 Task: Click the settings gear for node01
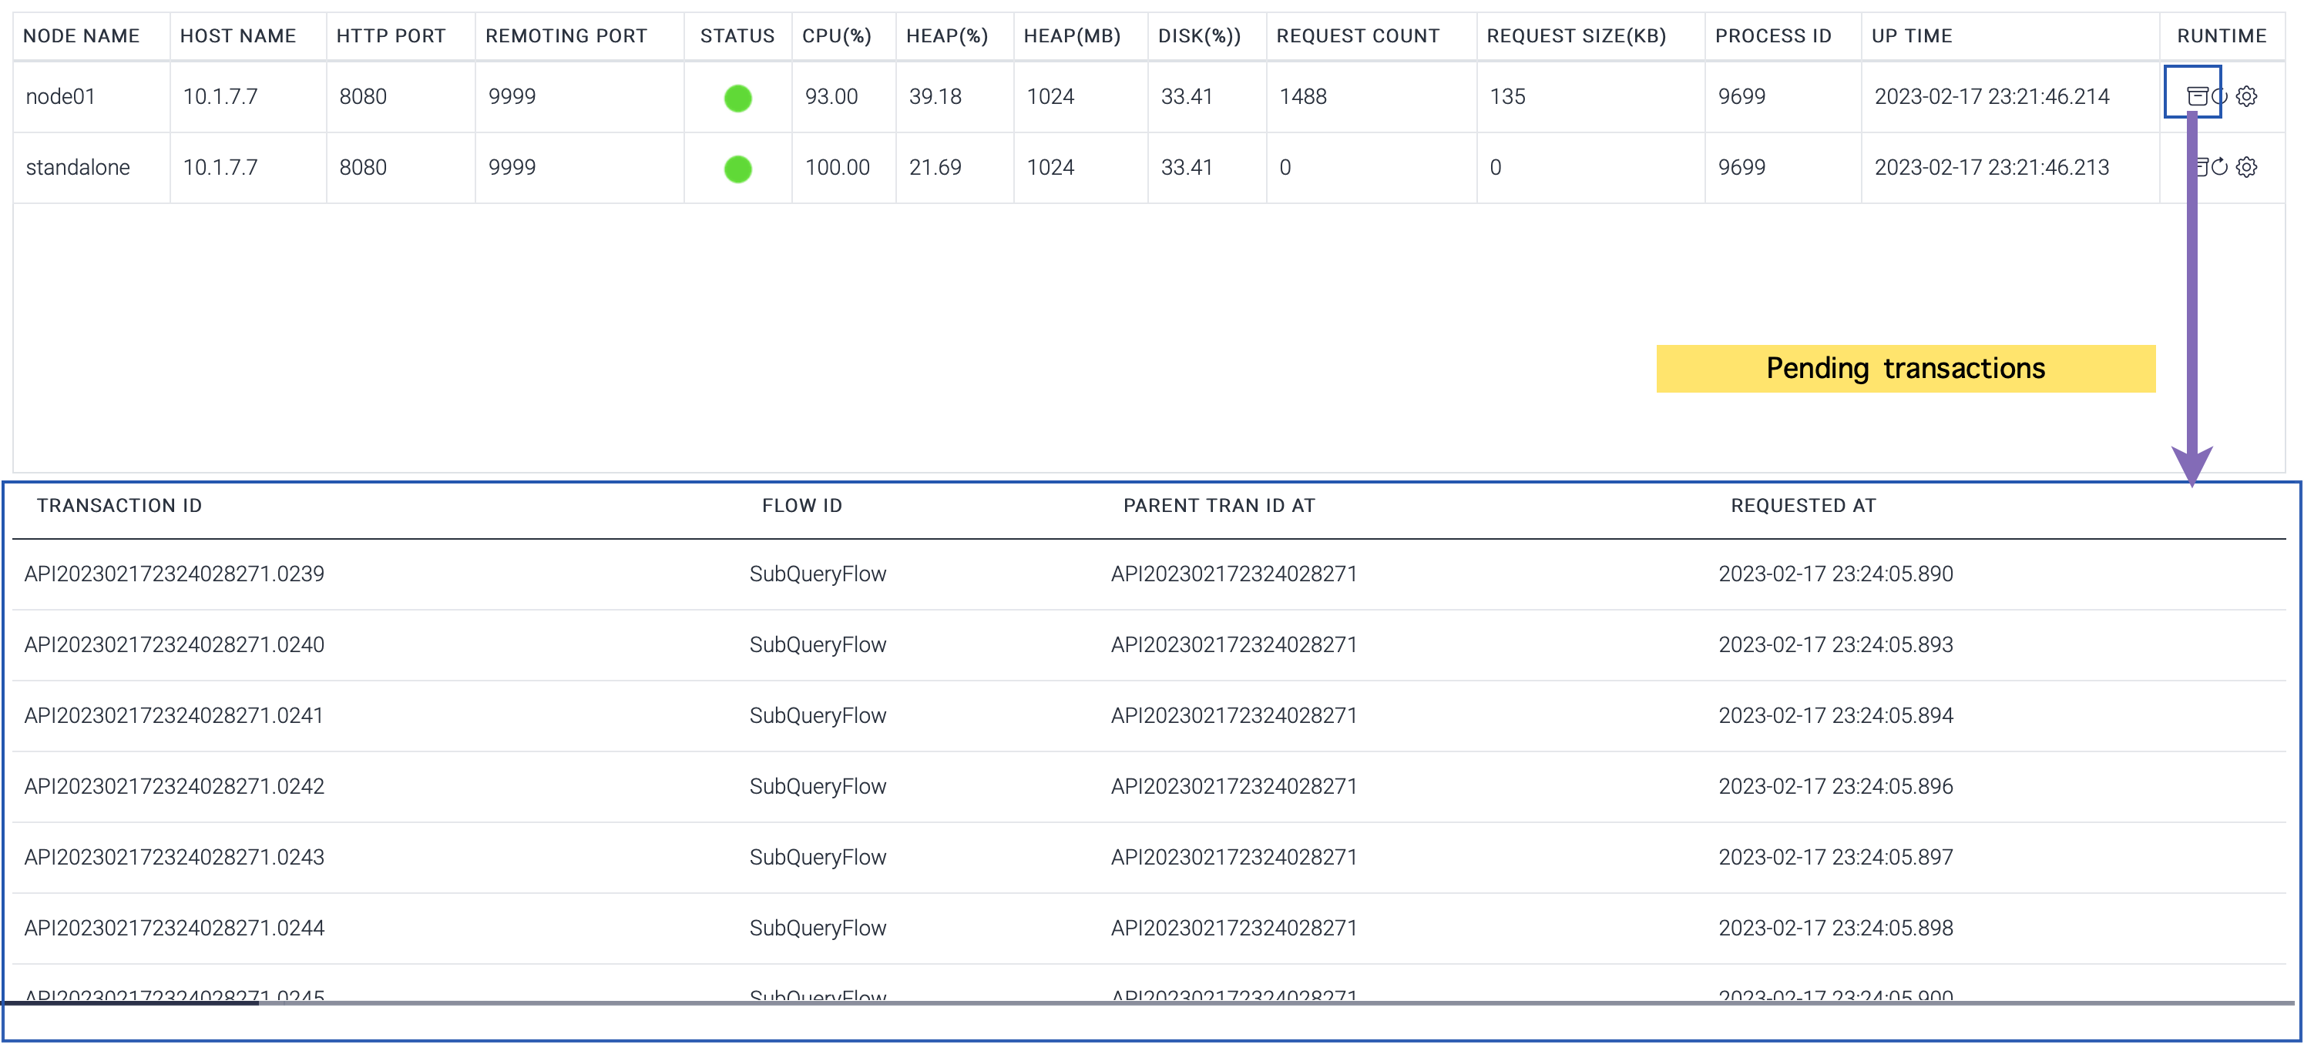tap(2247, 96)
